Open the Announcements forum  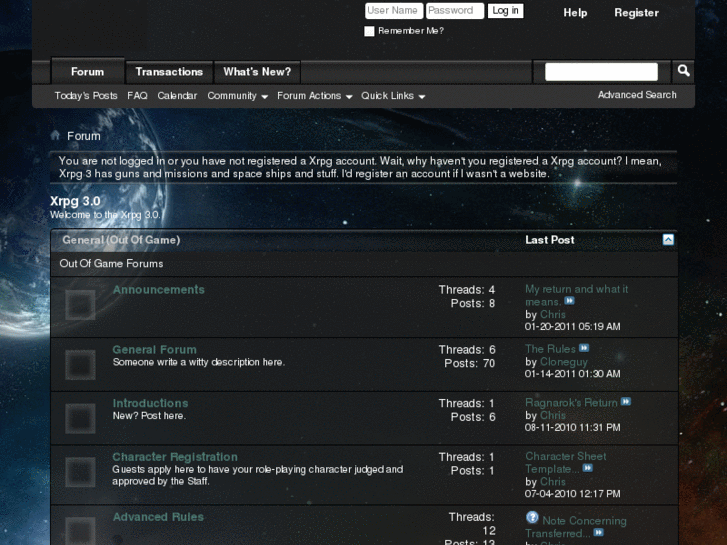(x=159, y=289)
